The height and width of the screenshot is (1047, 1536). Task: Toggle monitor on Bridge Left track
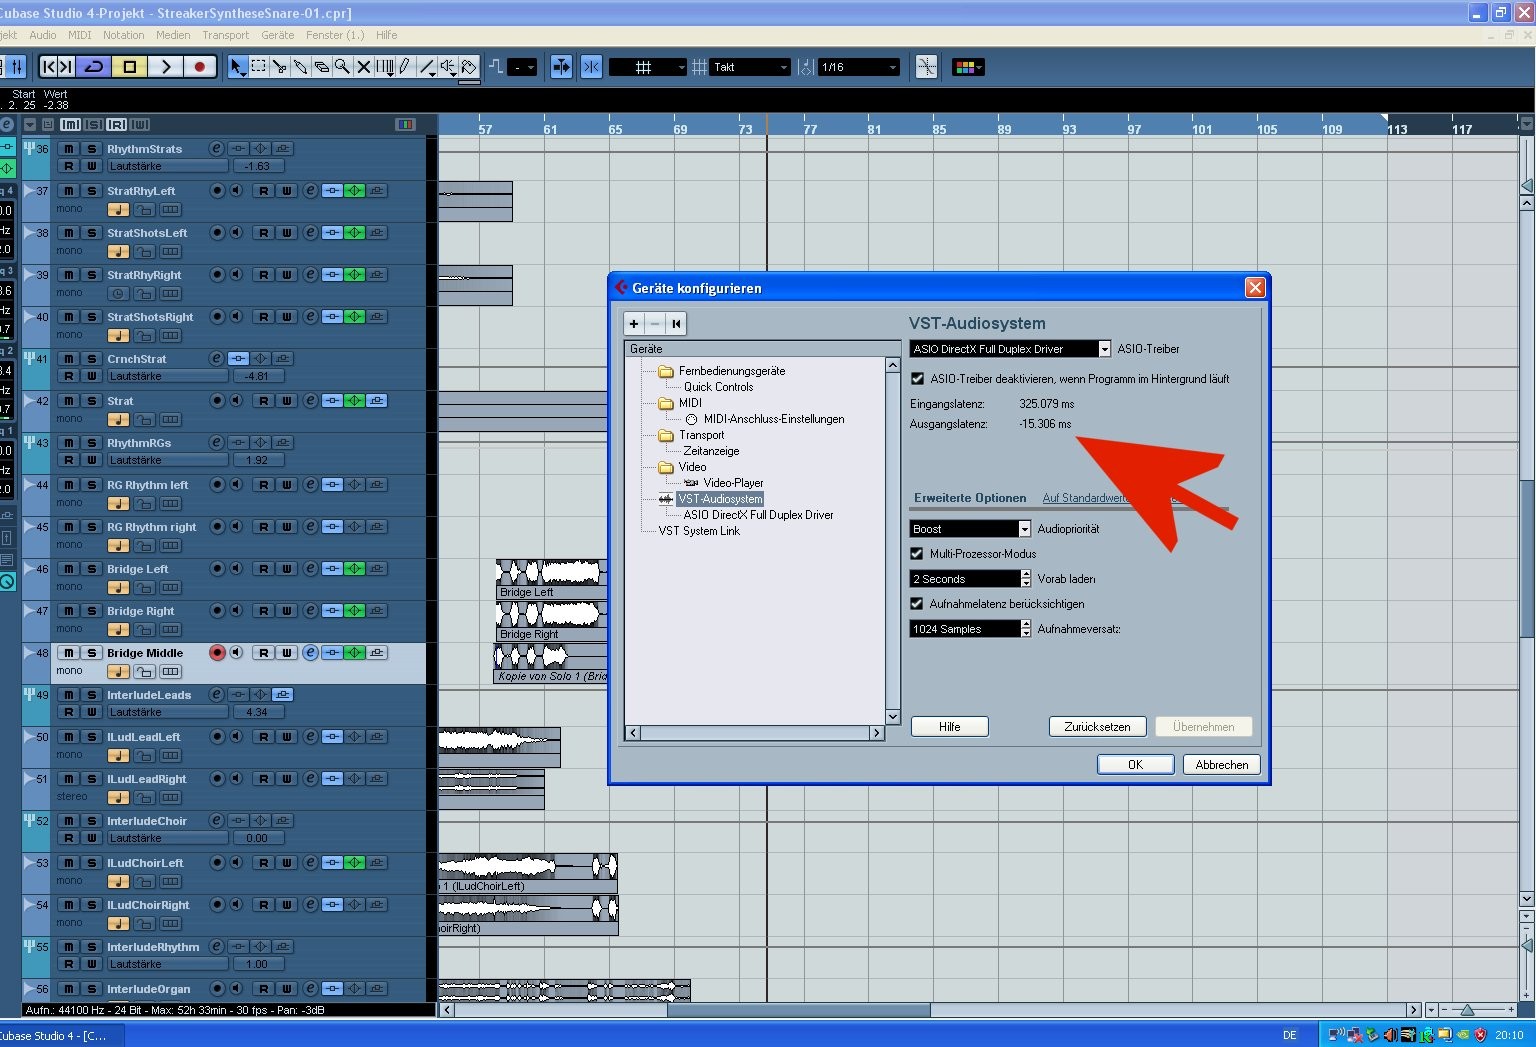point(237,569)
